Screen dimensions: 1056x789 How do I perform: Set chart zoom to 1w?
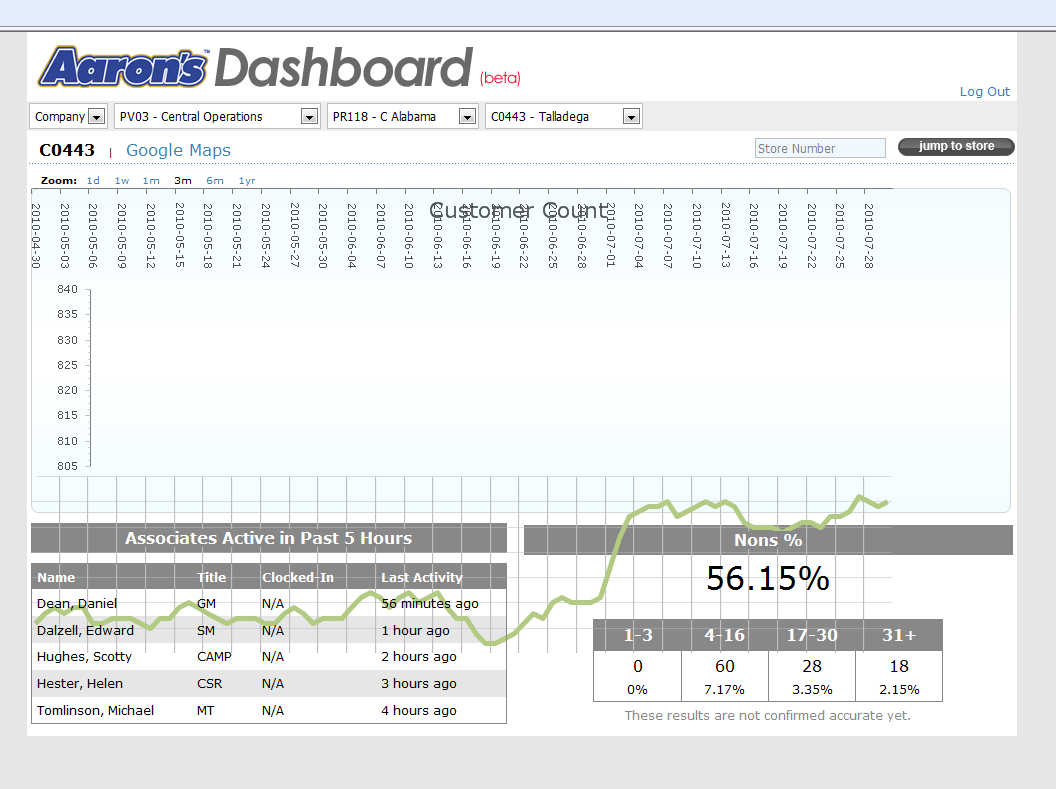click(x=122, y=180)
